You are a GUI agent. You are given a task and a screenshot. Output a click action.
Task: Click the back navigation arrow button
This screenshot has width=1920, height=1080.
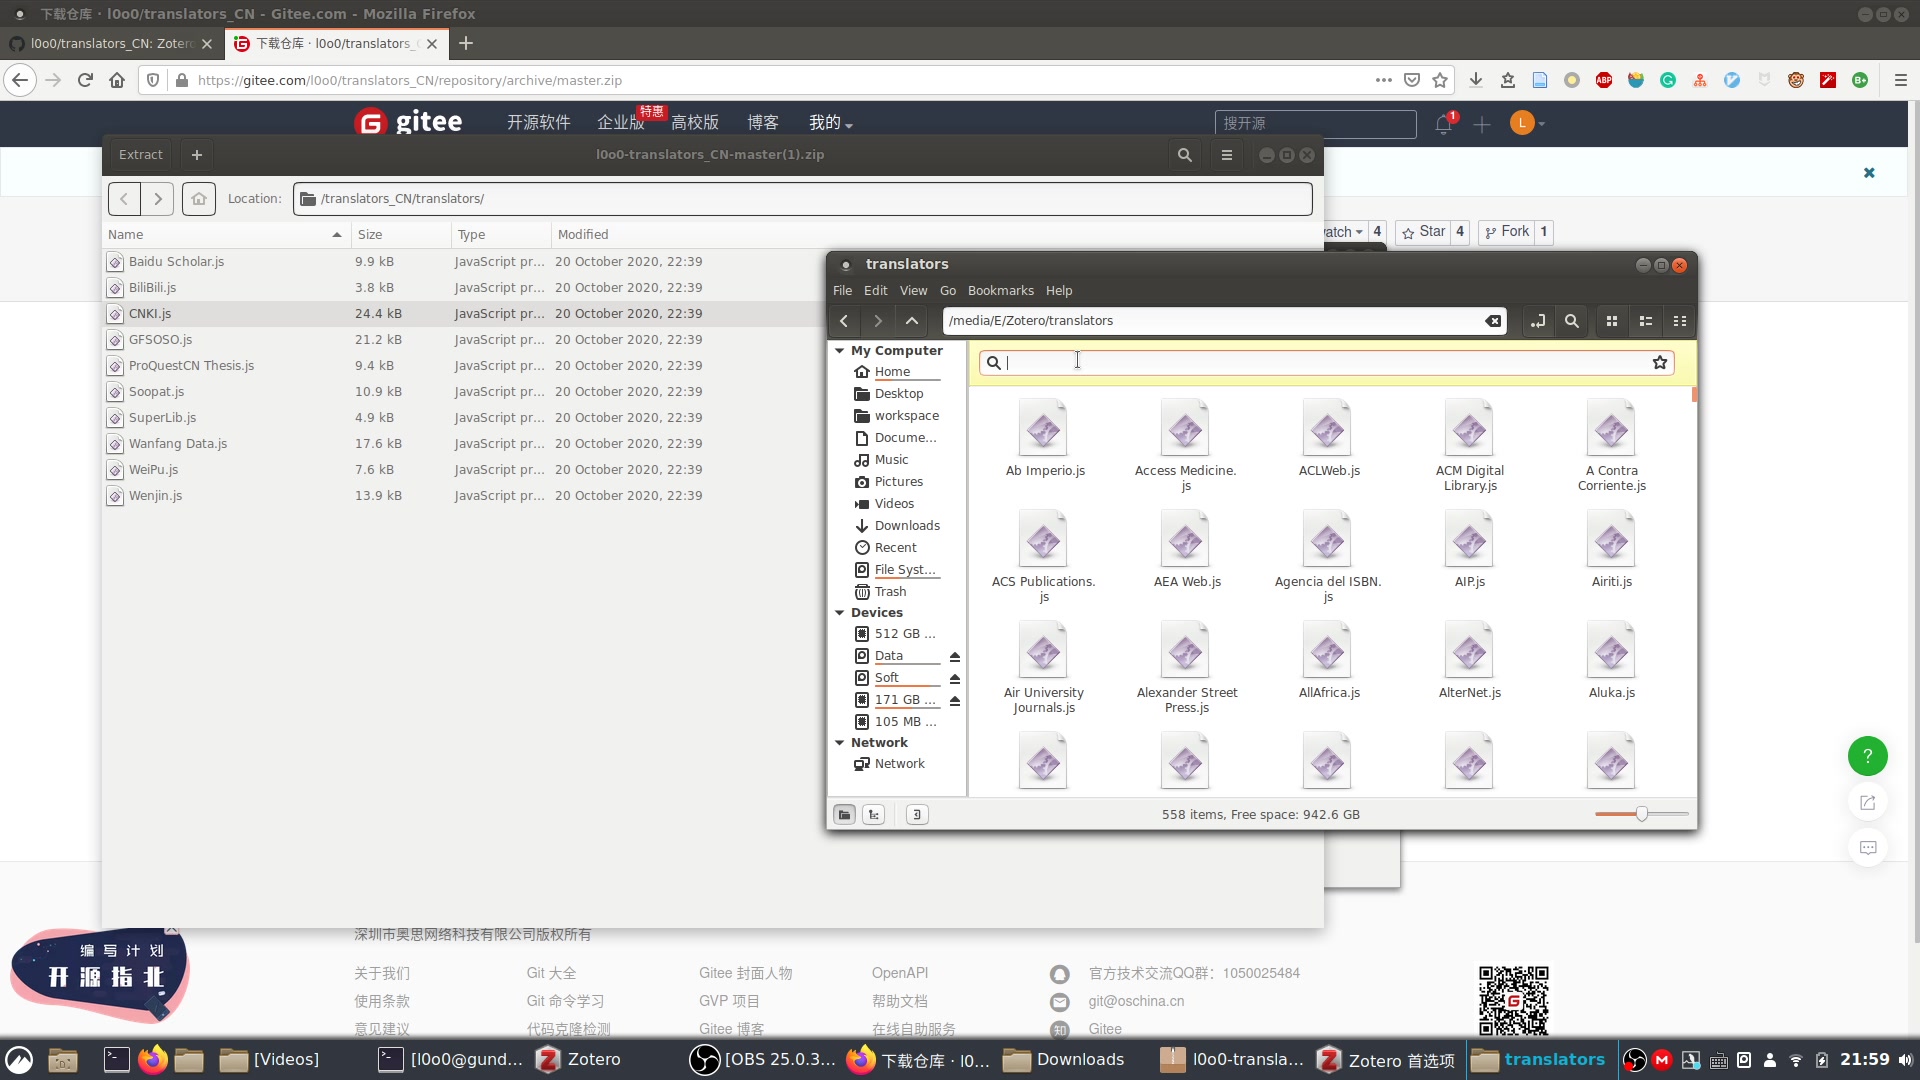(844, 320)
